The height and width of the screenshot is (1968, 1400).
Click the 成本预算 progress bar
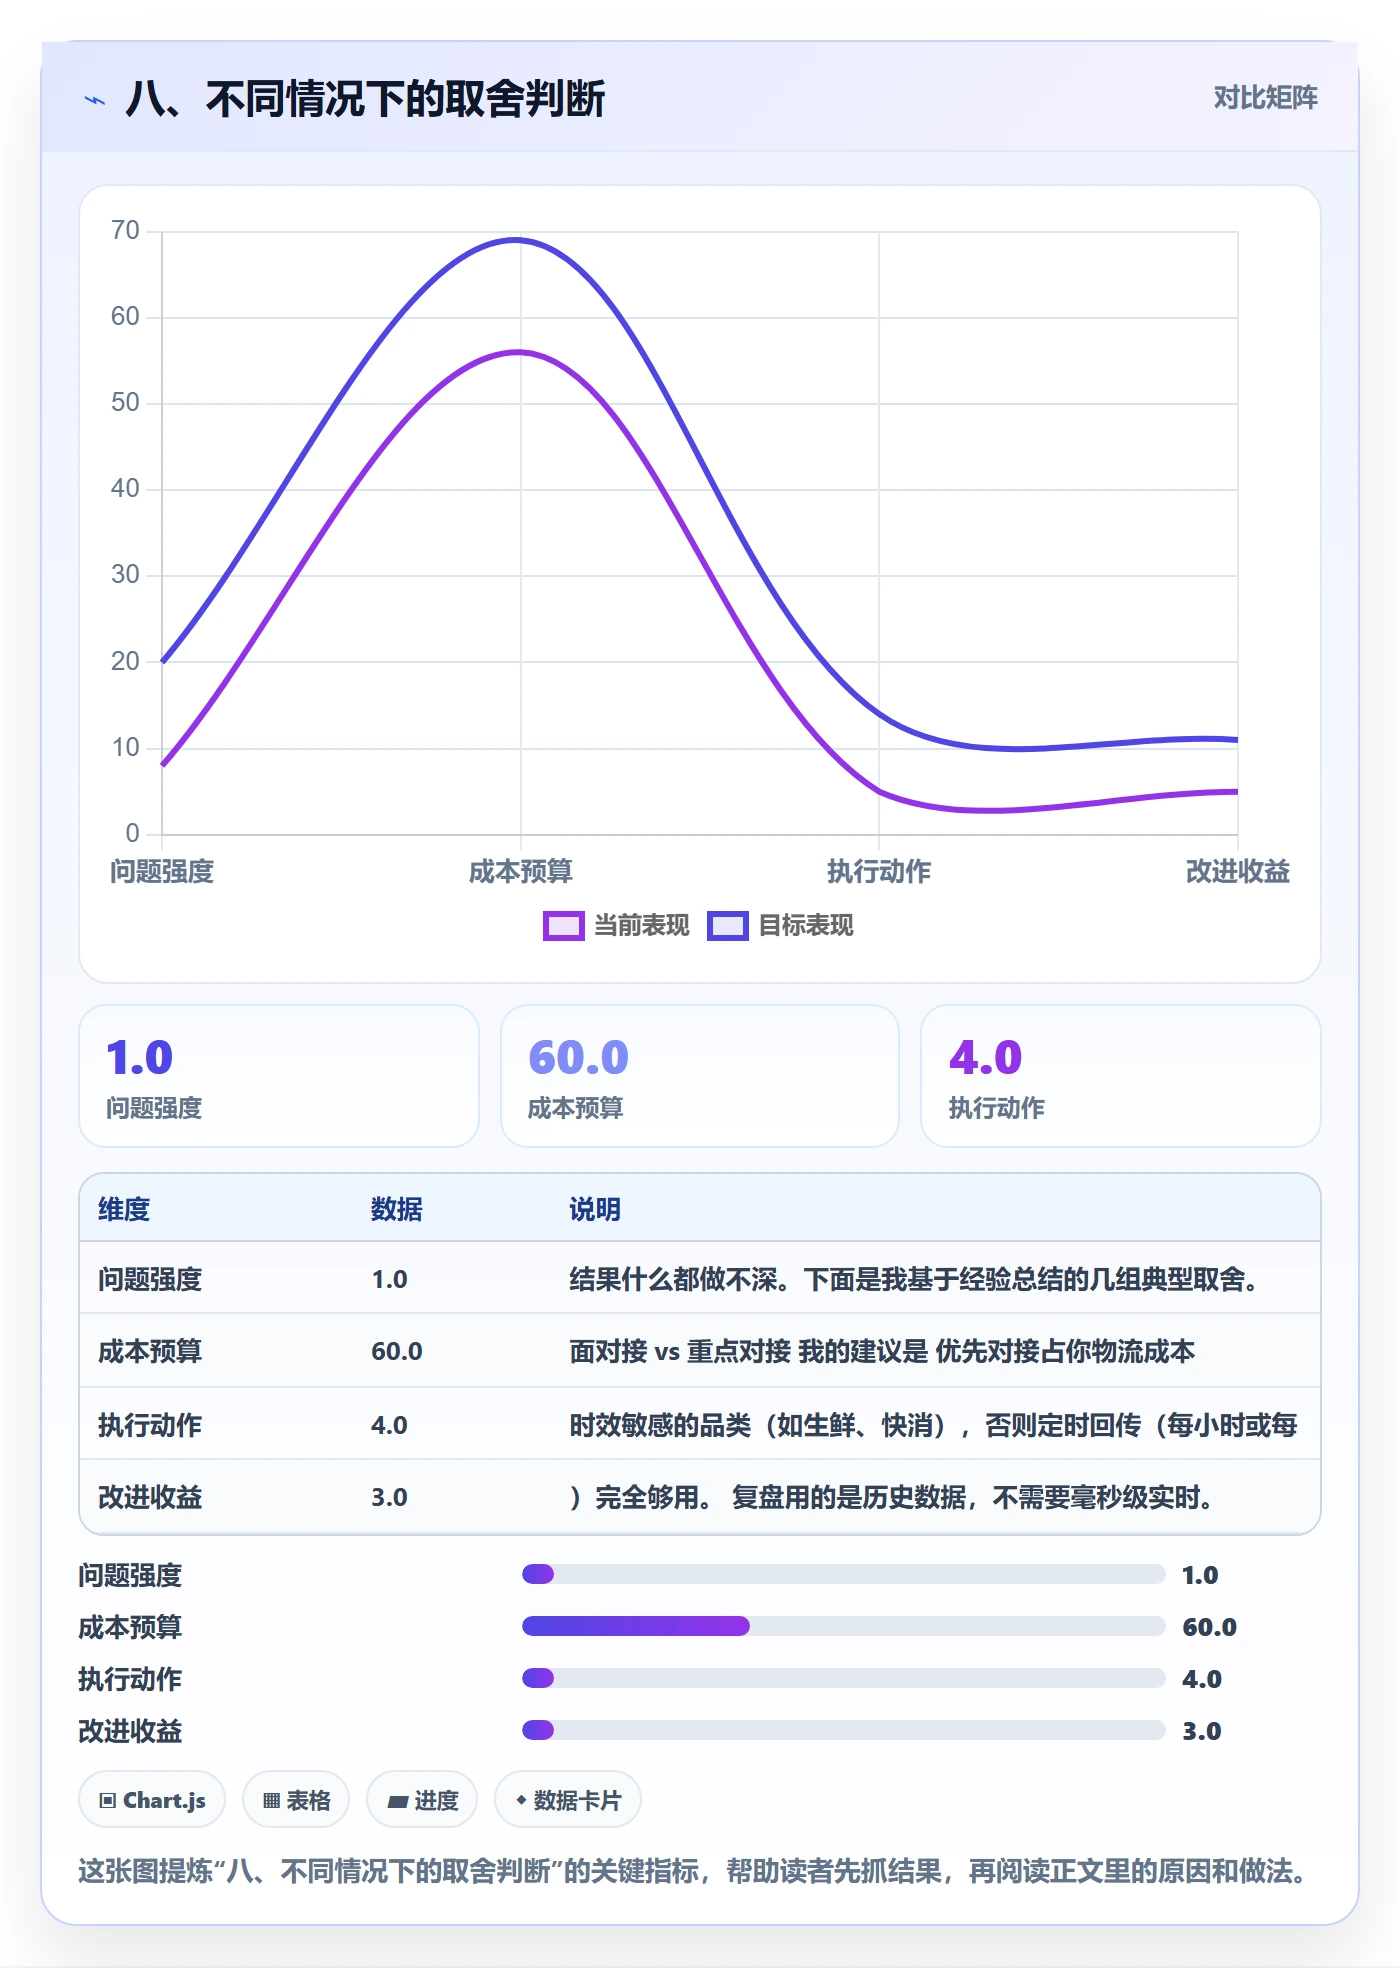pos(843,1626)
